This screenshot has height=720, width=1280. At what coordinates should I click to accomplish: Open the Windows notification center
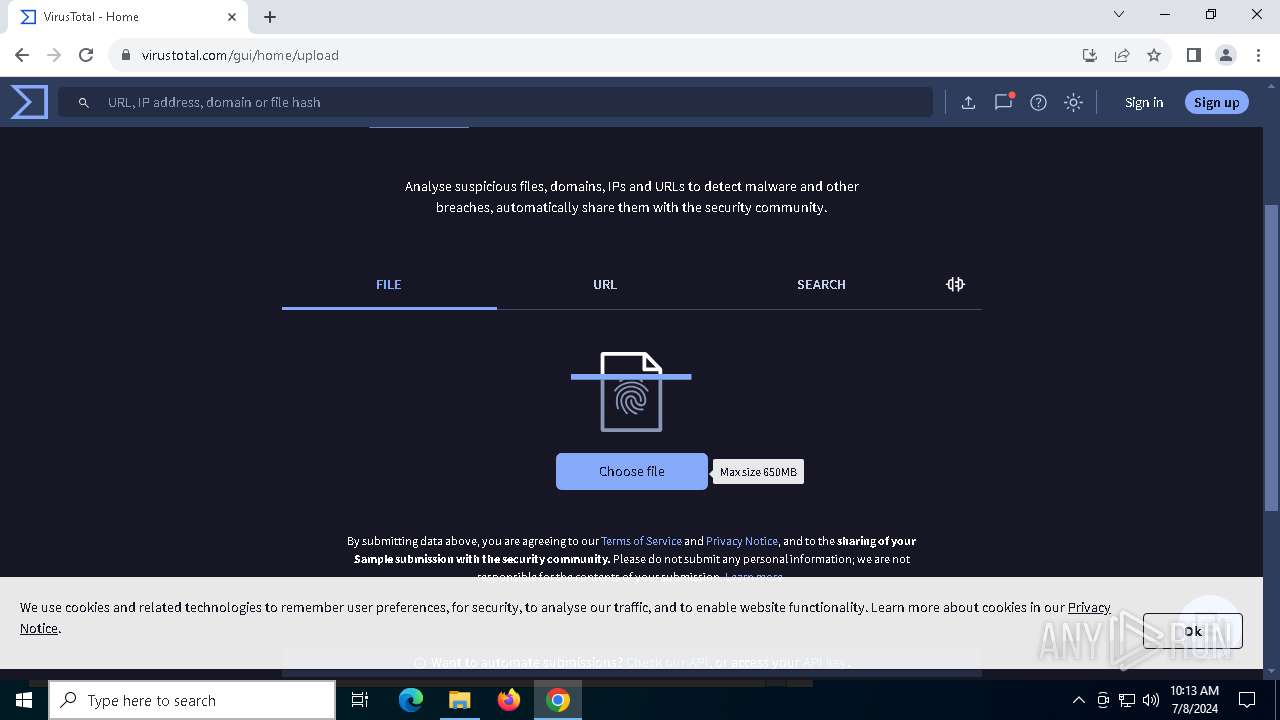[x=1247, y=700]
